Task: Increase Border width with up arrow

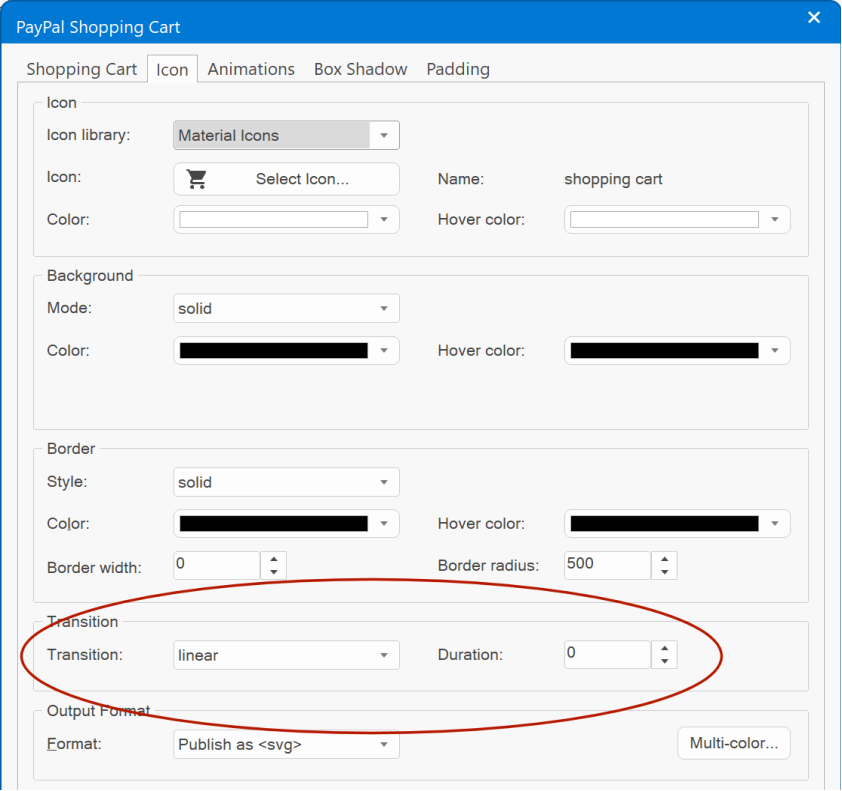Action: click(274, 559)
